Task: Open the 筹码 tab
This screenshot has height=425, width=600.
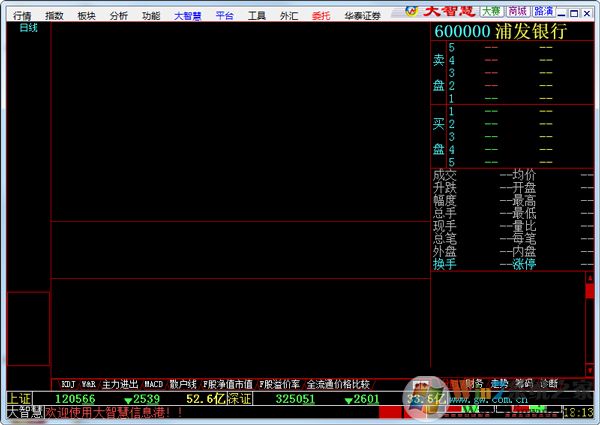Action: (x=524, y=383)
